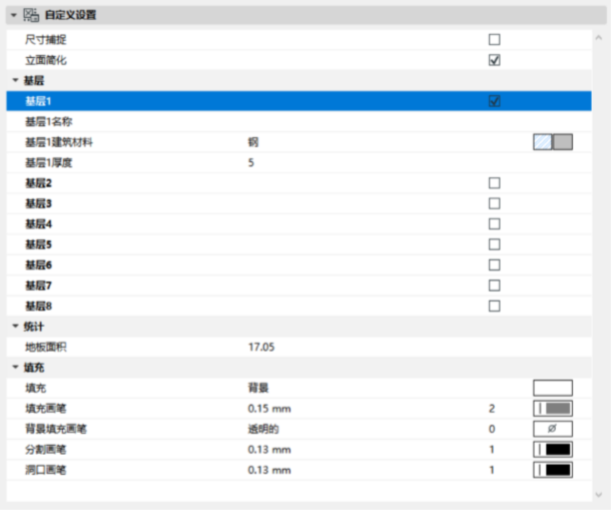Enable the 基层6 checkbox
Image resolution: width=614 pixels, height=513 pixels.
(494, 265)
